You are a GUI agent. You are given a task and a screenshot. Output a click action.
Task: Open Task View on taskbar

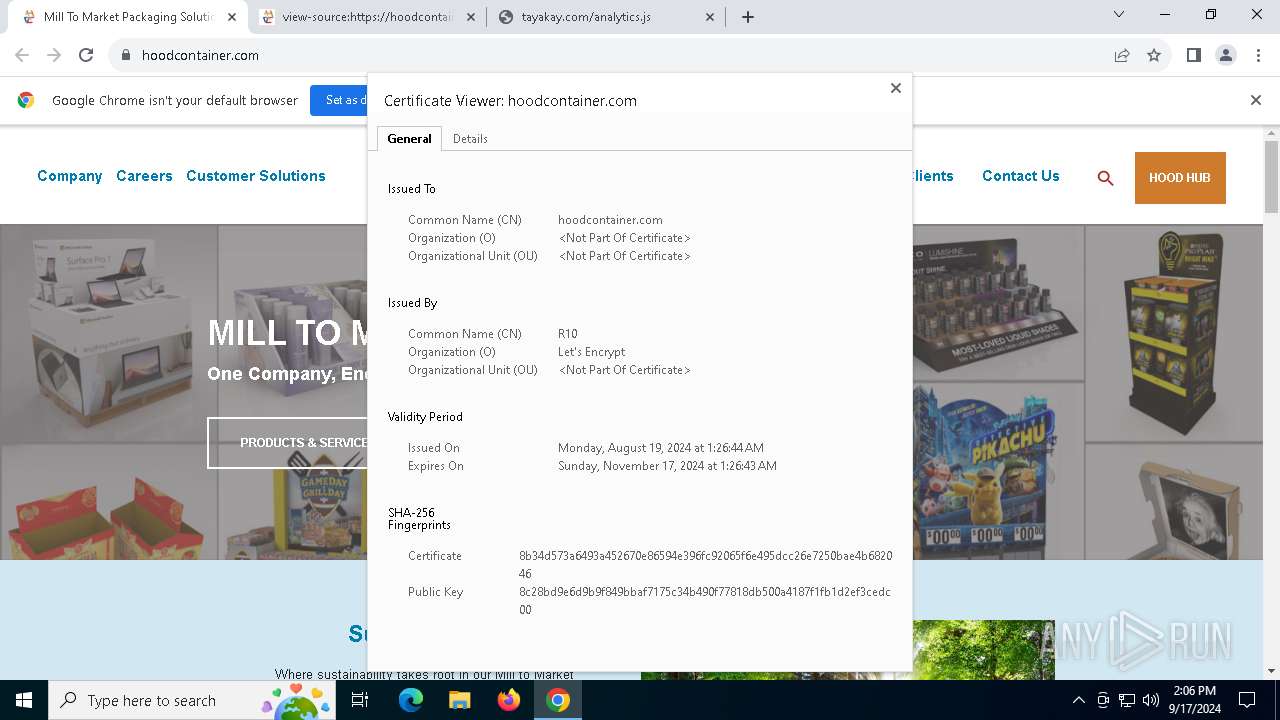pos(360,700)
